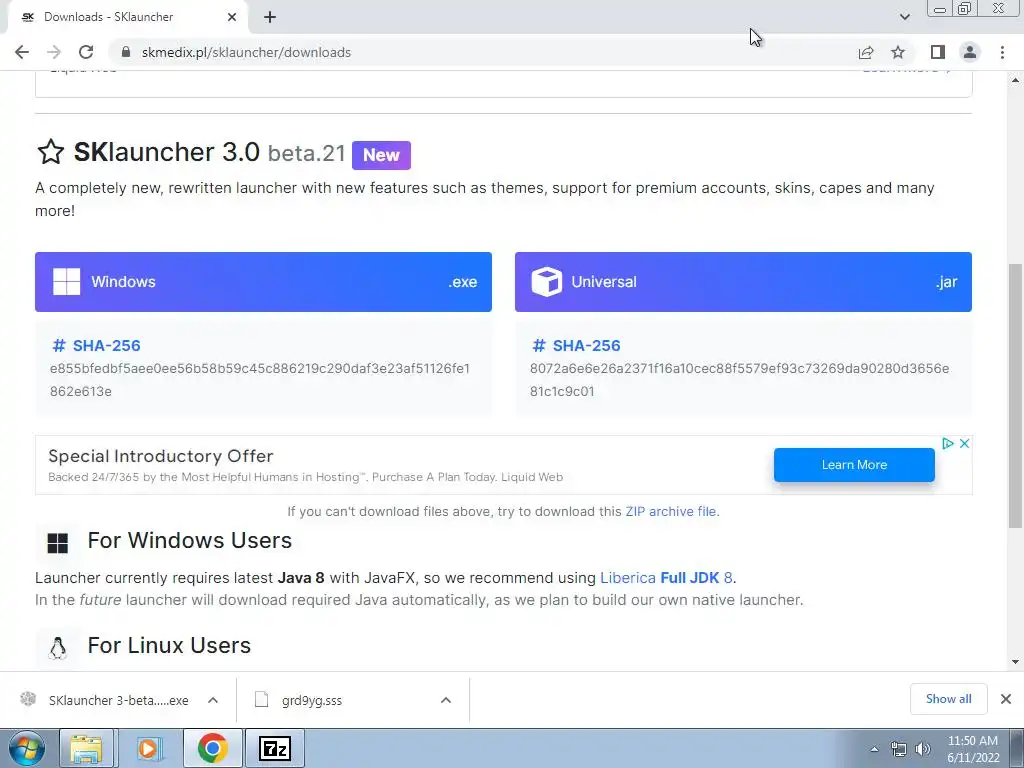Click the padlock site info icon
Viewport: 1024px width, 768px height.
127,52
